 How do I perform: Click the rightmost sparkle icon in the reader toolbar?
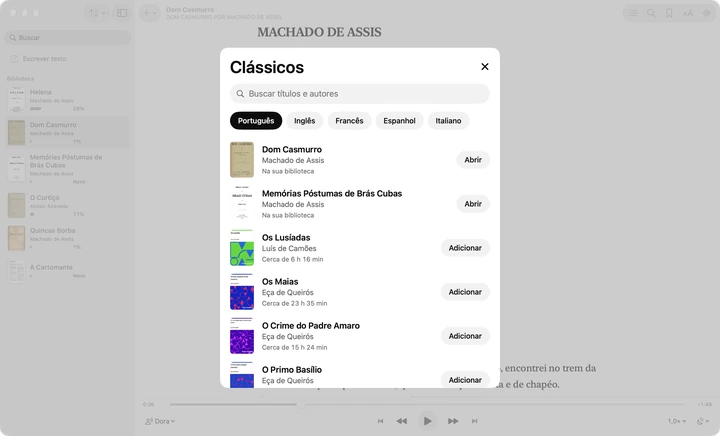(706, 13)
